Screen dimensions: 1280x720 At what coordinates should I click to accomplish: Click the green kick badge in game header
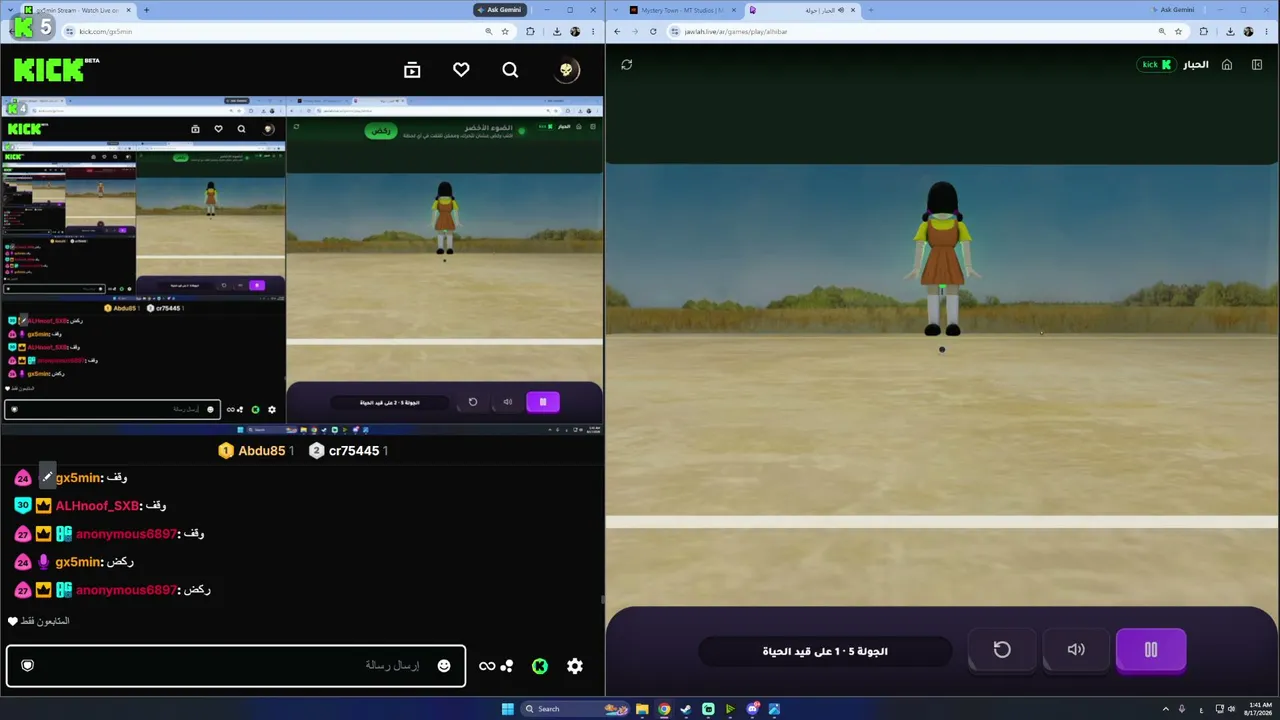coord(1155,65)
